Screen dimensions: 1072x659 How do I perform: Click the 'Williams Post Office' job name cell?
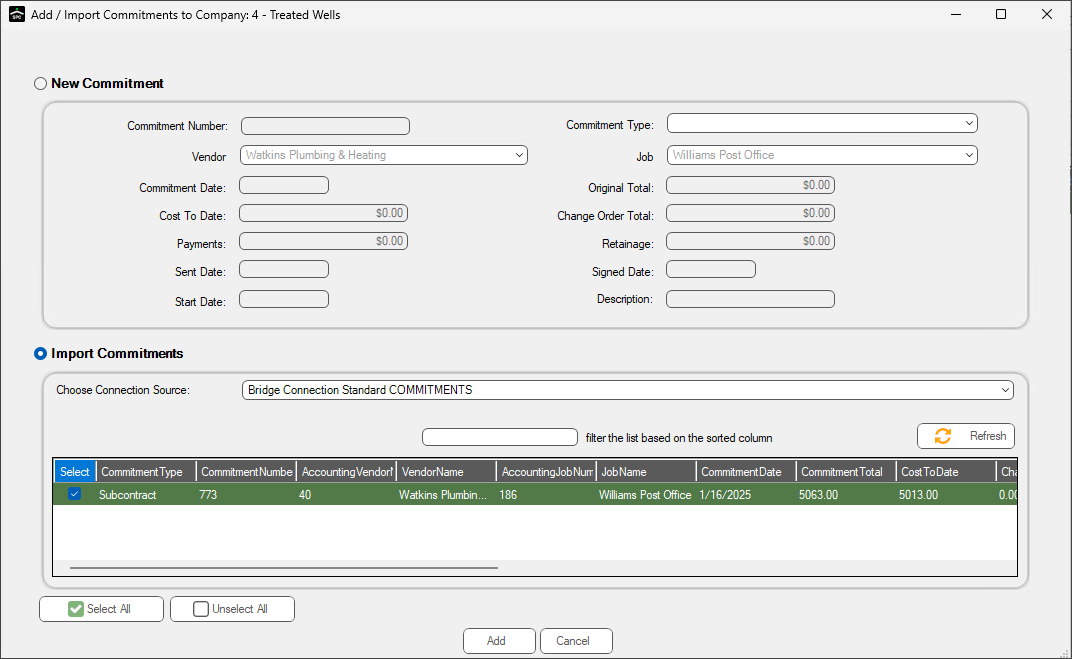(x=645, y=494)
